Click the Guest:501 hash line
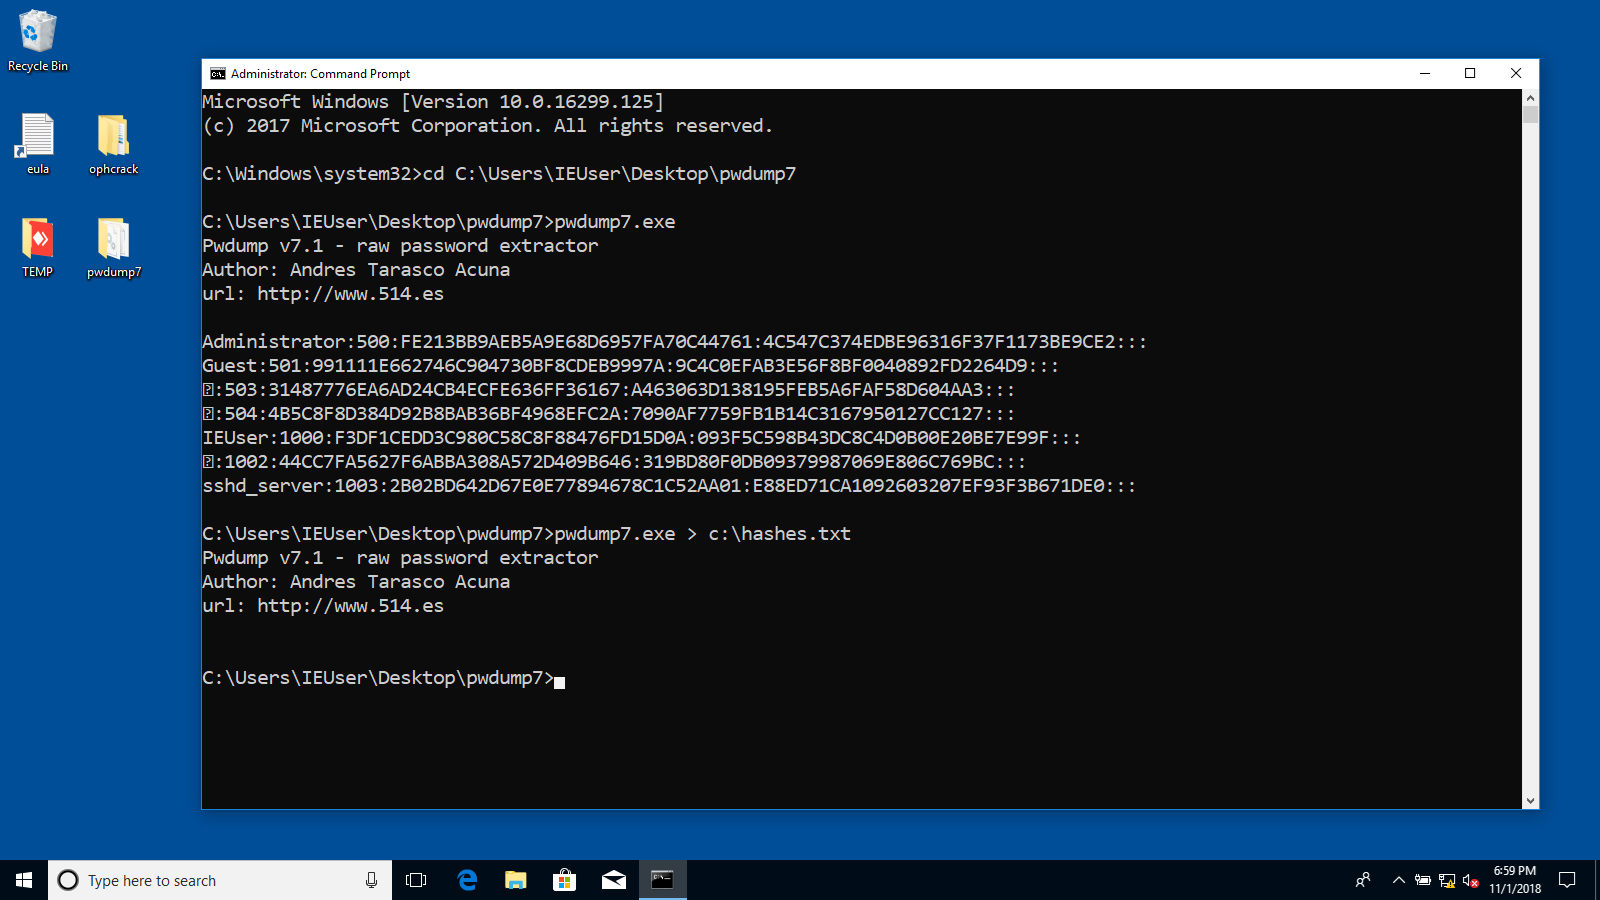The width and height of the screenshot is (1600, 900). pyautogui.click(x=631, y=366)
